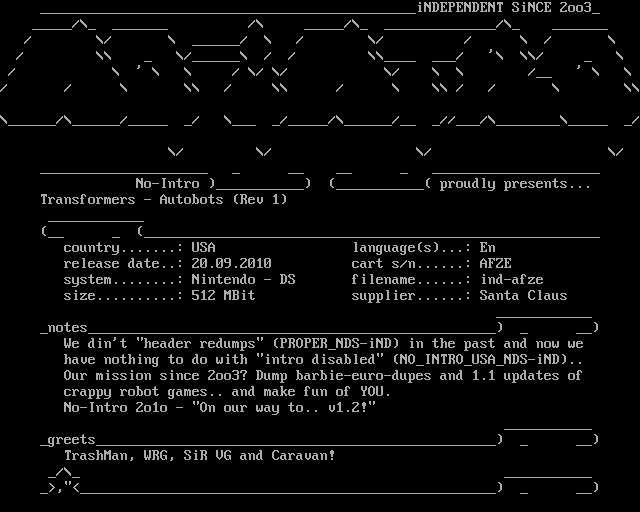Select the phrase 'Our mission since 2oo3?'
Screen dimensions: 640x512
pyautogui.click(x=156, y=376)
